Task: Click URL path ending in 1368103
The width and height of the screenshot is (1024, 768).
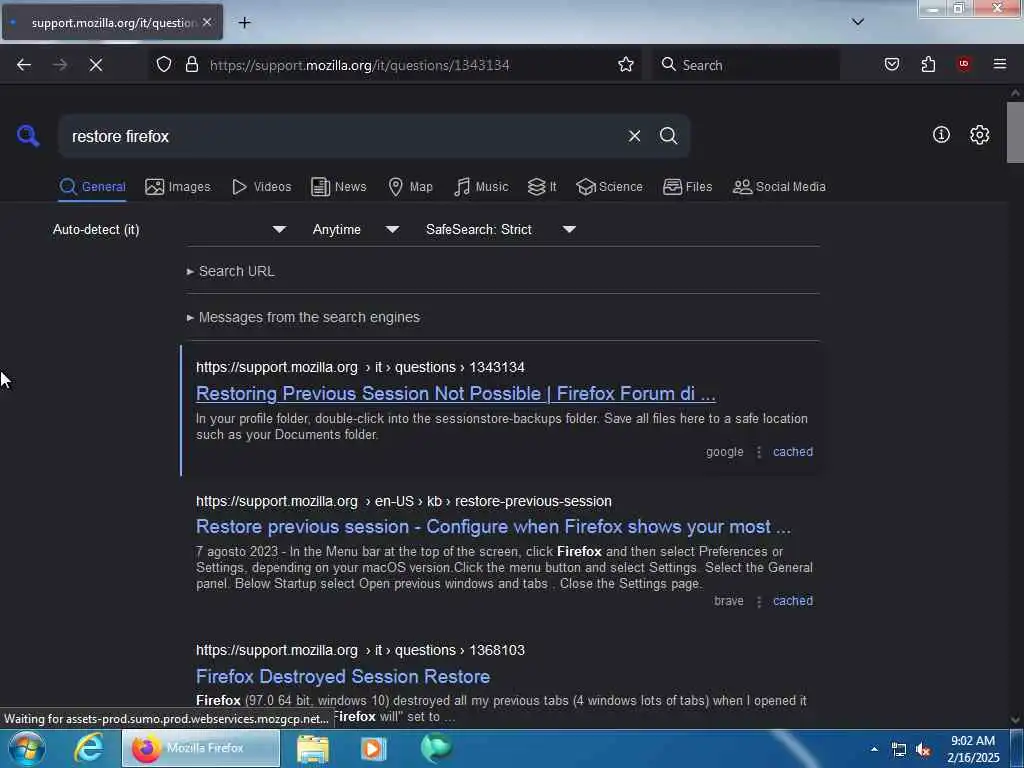Action: click(360, 650)
